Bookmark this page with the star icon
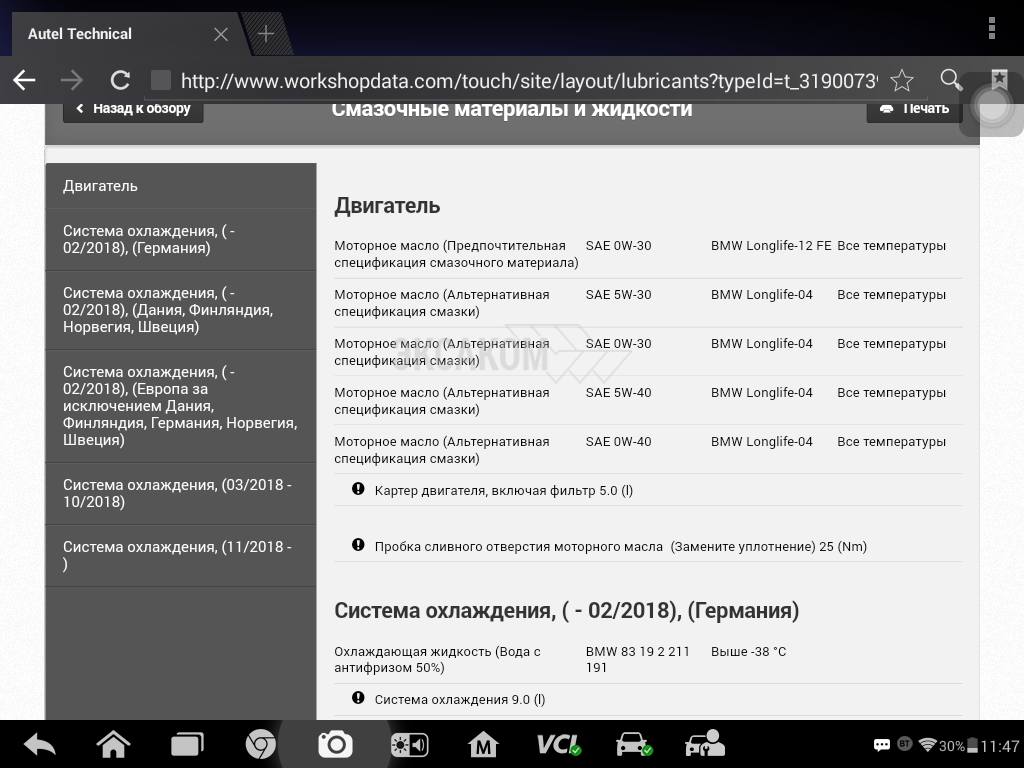The height and width of the screenshot is (768, 1024). click(901, 80)
